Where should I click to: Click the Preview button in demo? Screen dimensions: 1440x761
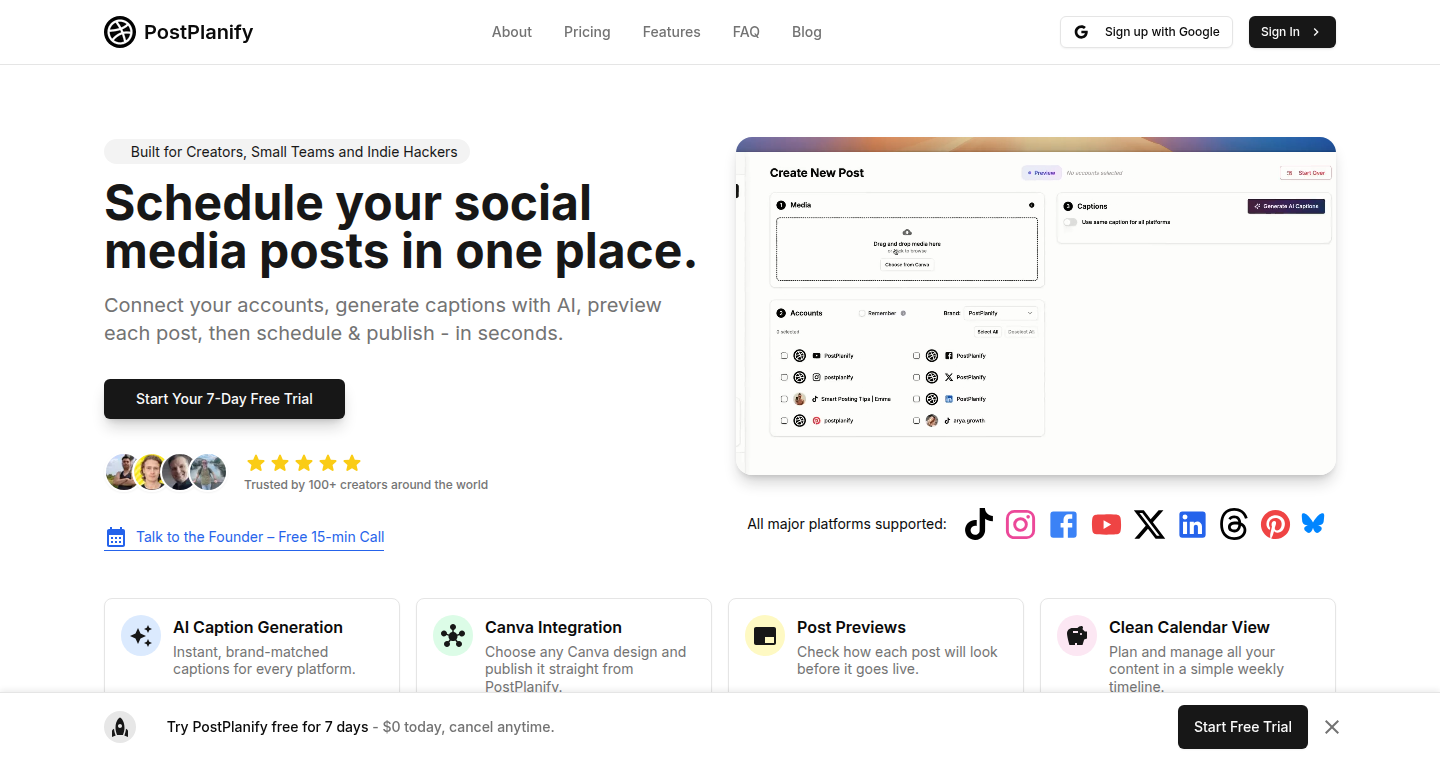click(1041, 173)
